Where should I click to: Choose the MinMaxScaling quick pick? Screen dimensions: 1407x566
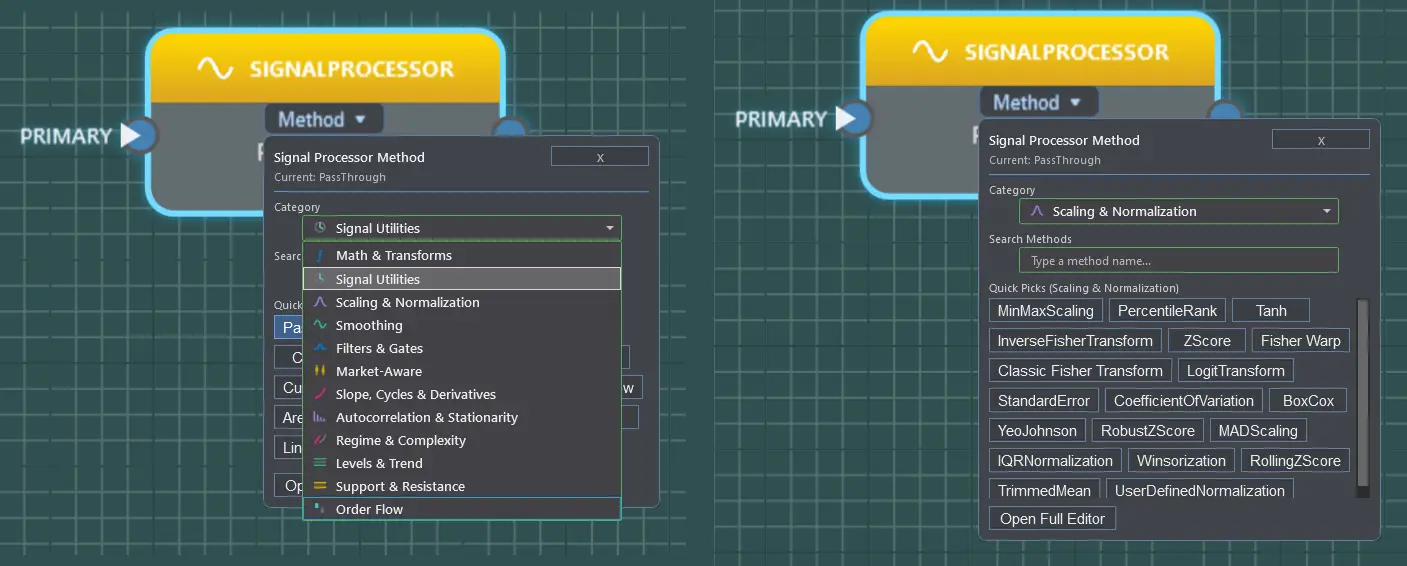coord(1046,311)
